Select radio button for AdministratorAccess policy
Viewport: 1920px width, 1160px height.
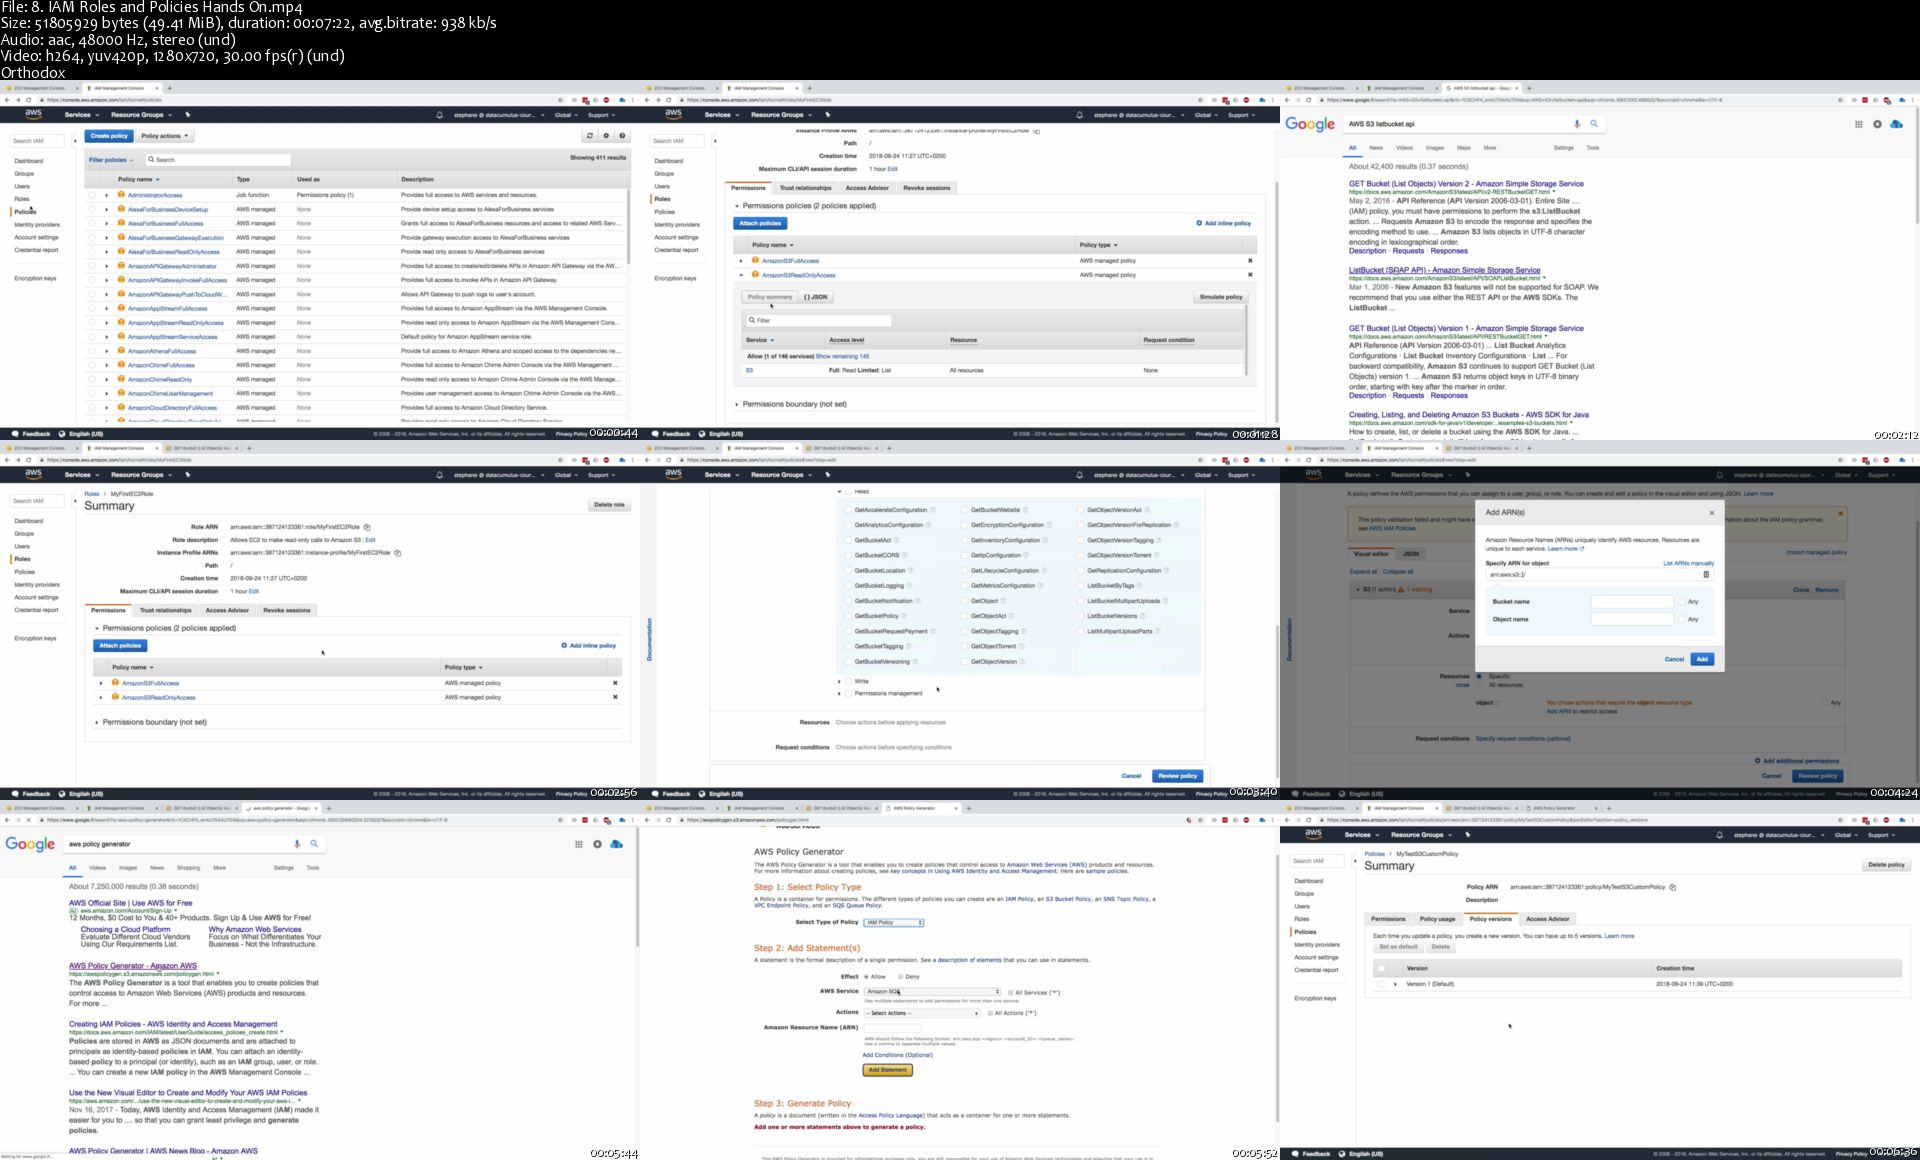point(92,195)
